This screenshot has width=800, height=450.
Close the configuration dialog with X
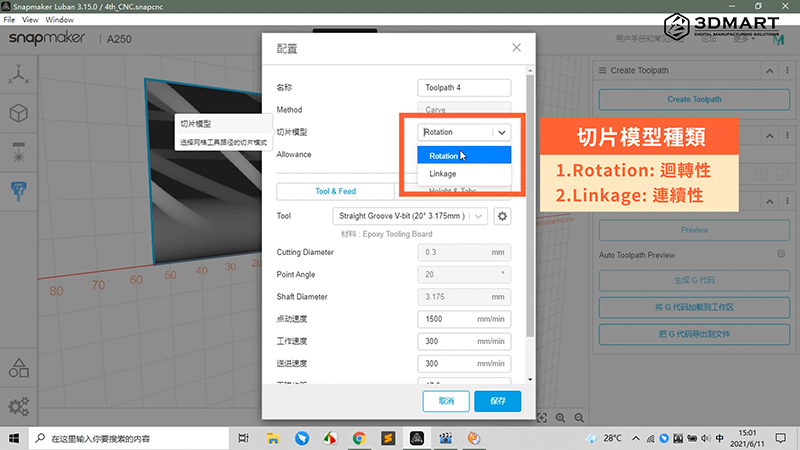coord(516,48)
